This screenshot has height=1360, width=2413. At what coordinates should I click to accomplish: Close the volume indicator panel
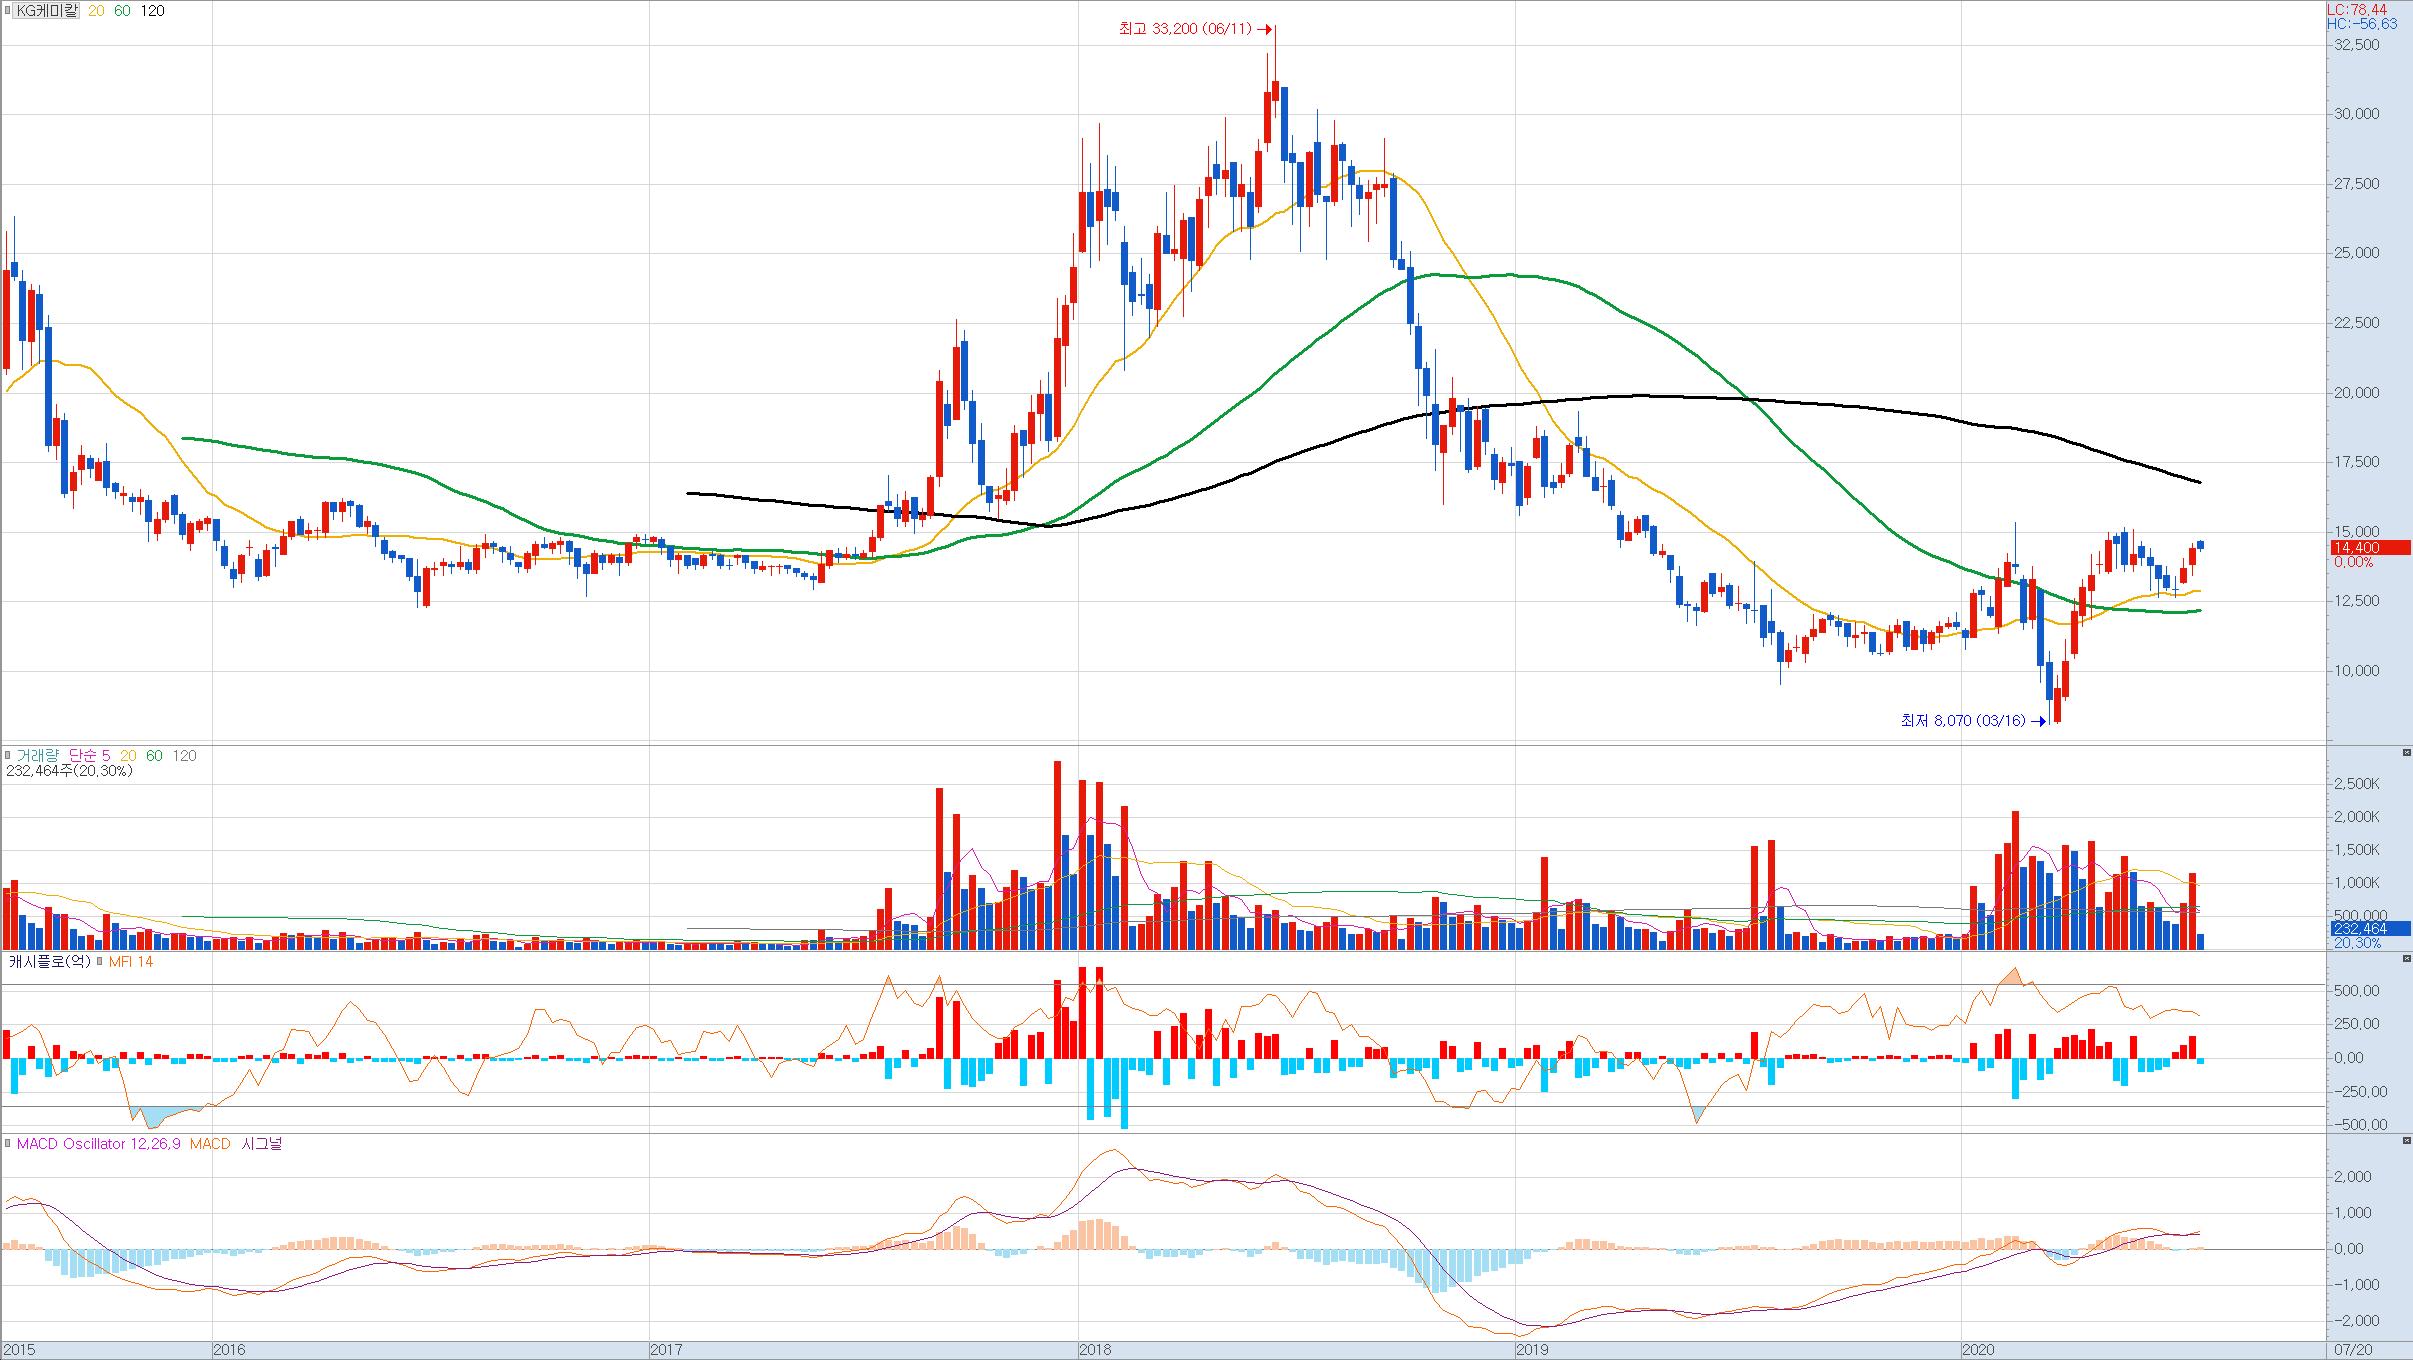point(2406,752)
